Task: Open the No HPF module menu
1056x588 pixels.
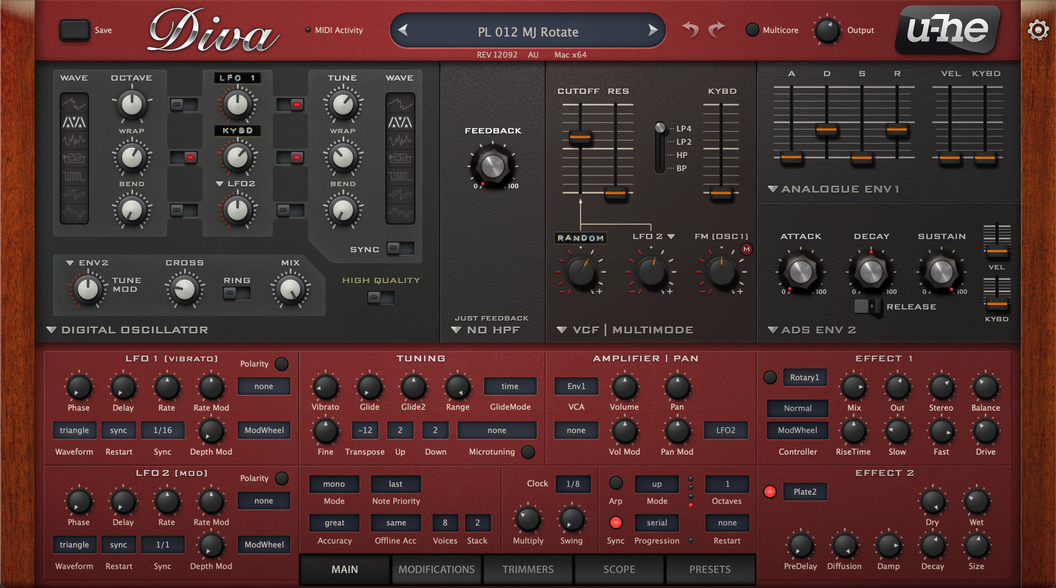Action: pos(486,330)
